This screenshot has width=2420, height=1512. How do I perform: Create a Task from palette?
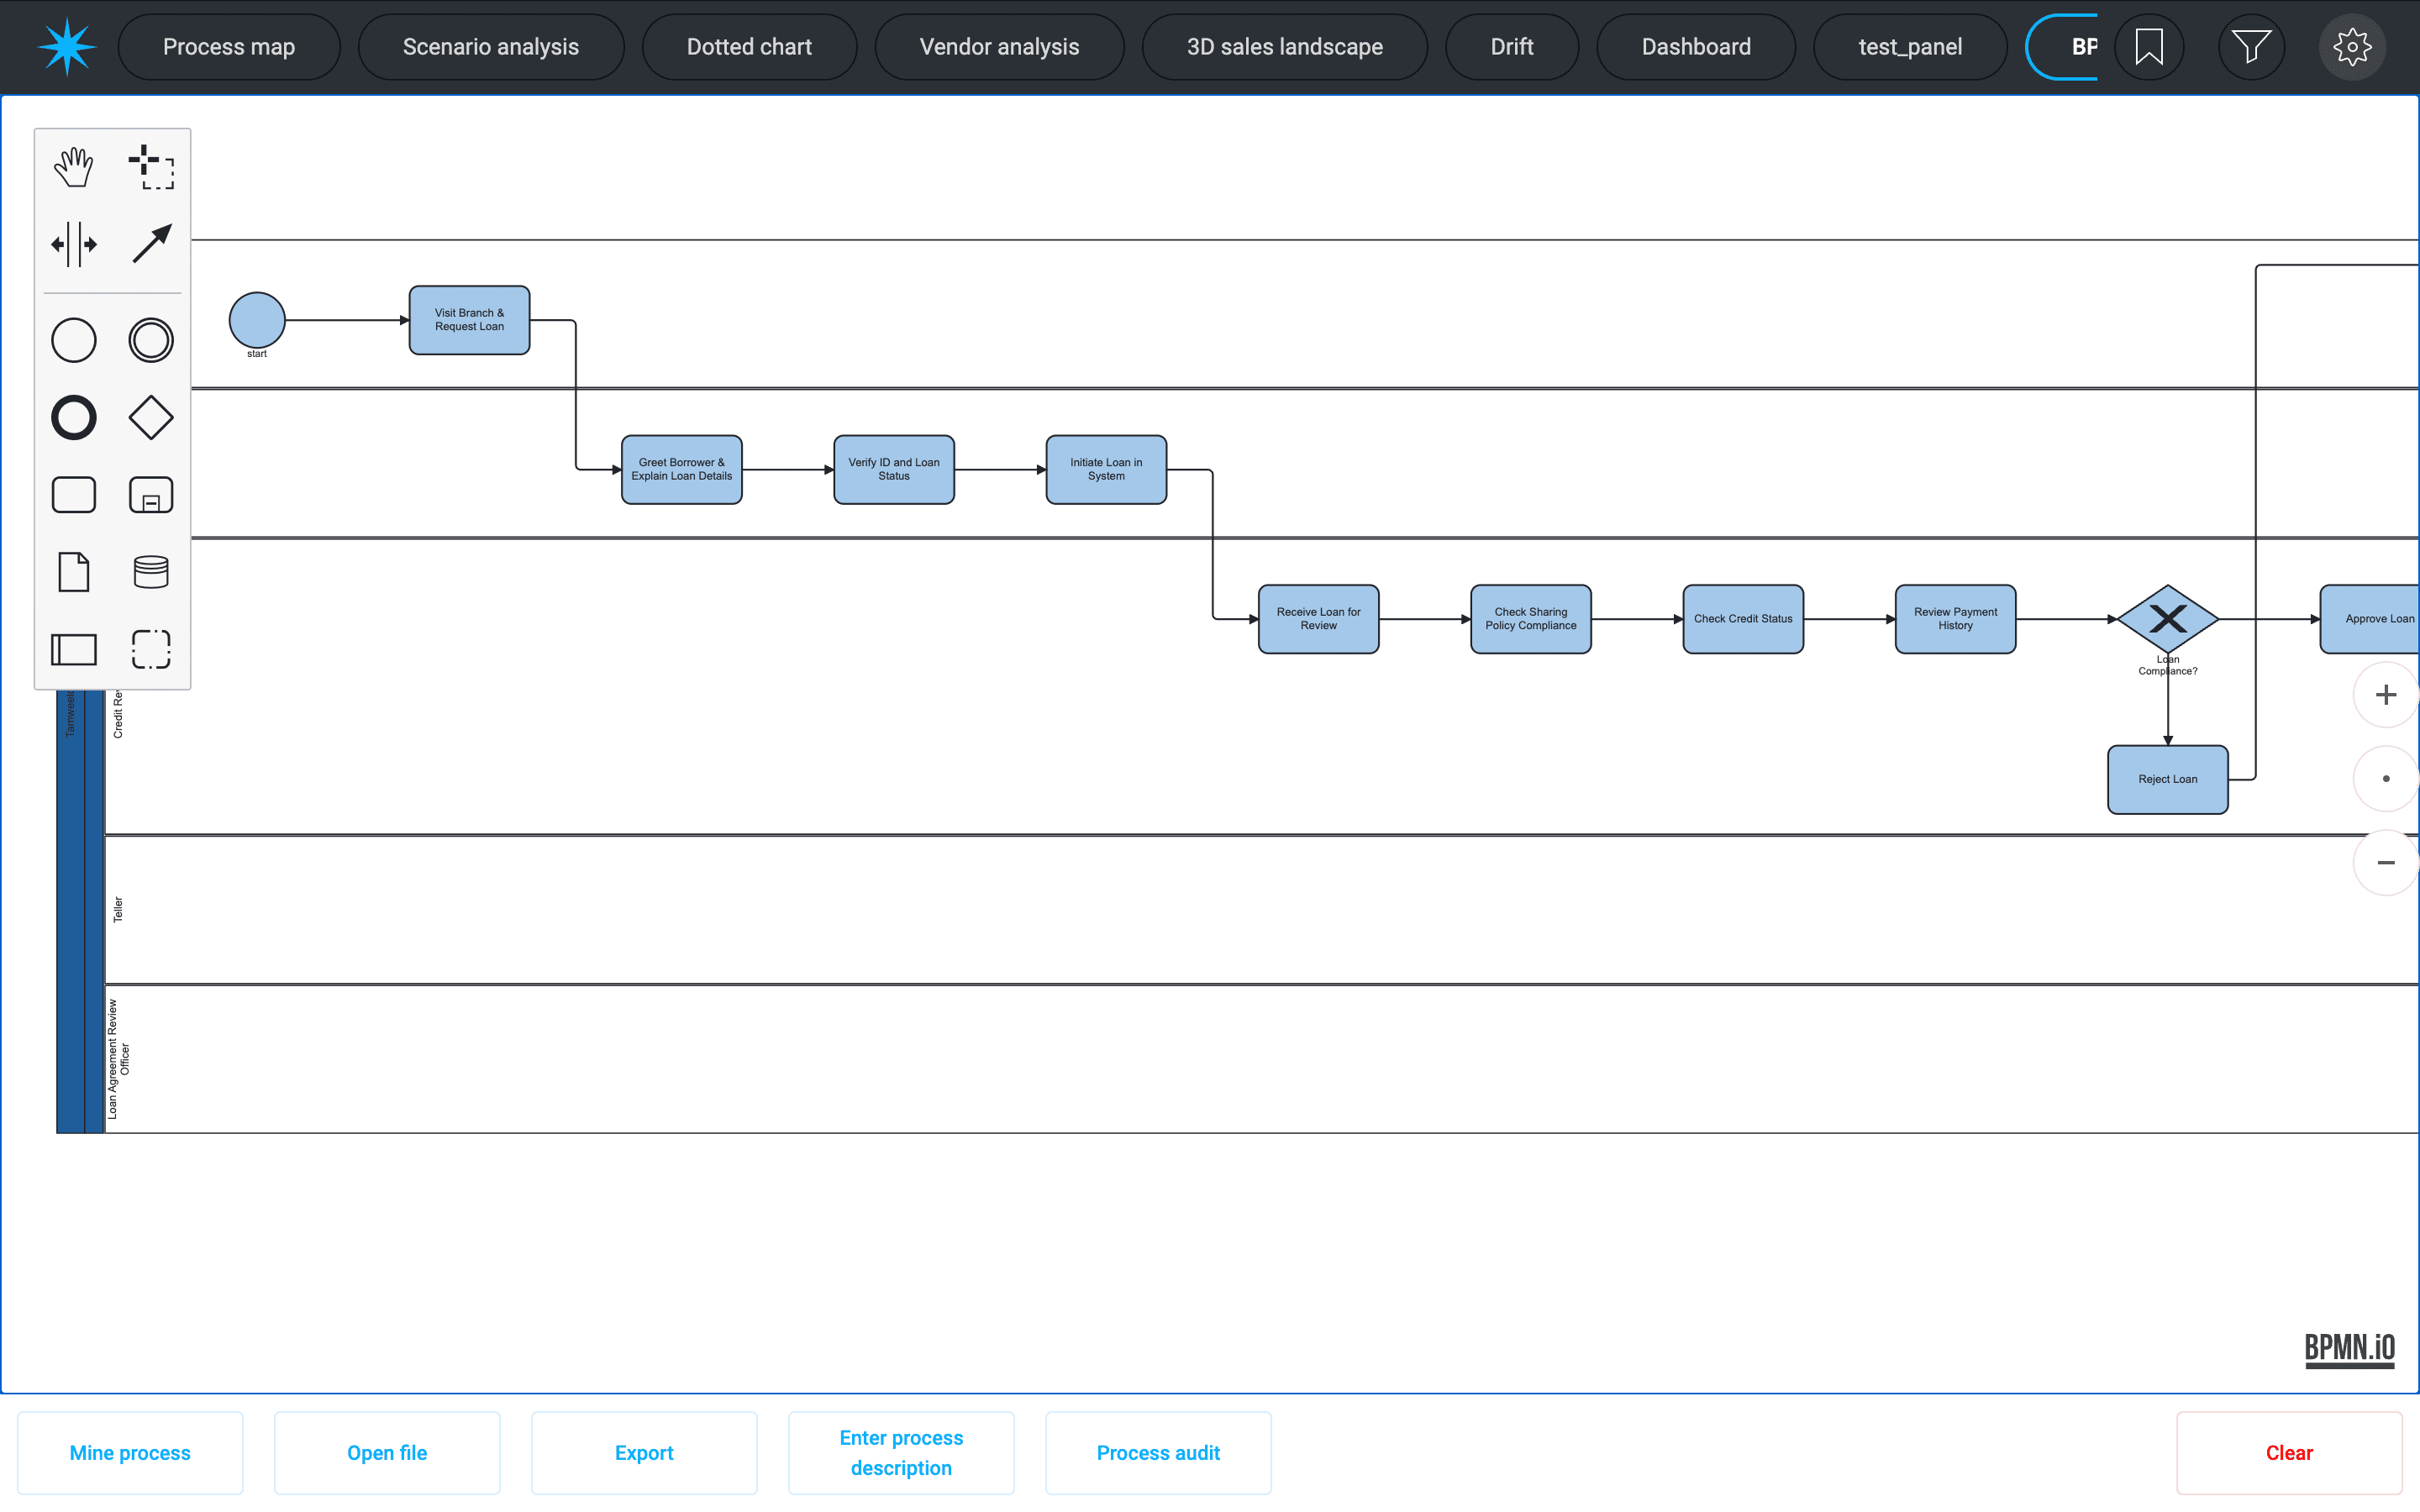pos(74,495)
